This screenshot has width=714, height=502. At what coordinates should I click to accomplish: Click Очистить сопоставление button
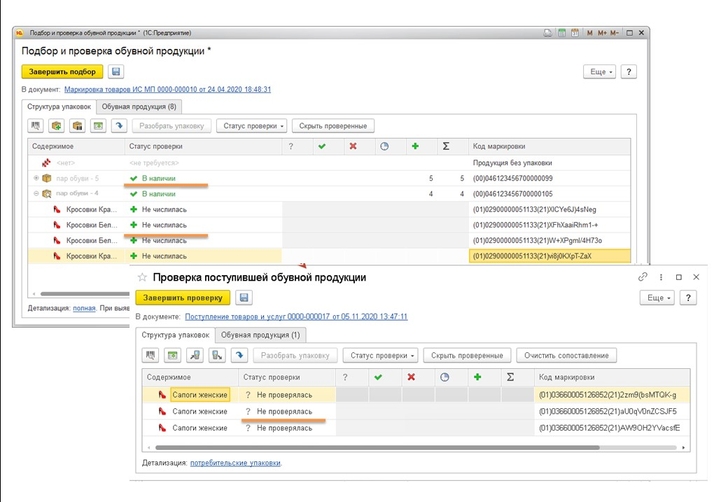coord(566,355)
